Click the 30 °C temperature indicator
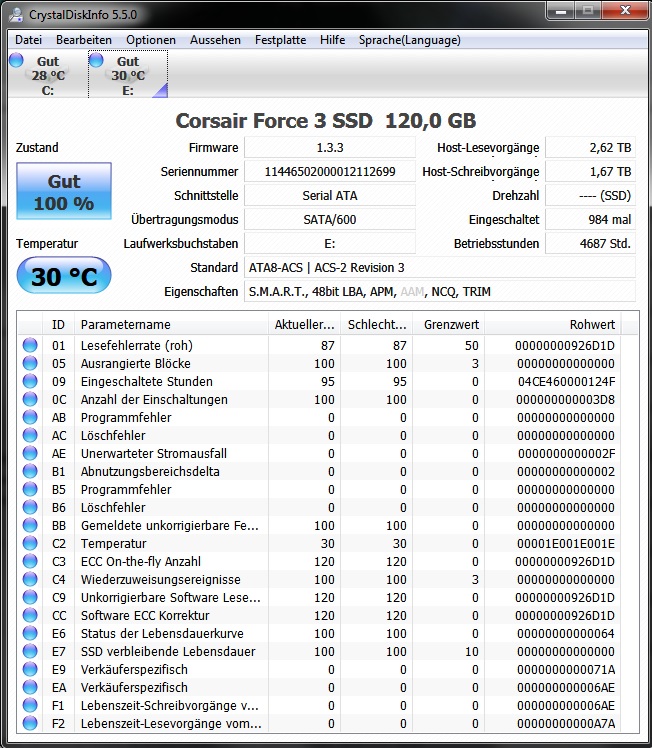Screen dimensions: 652x748 point(64,276)
